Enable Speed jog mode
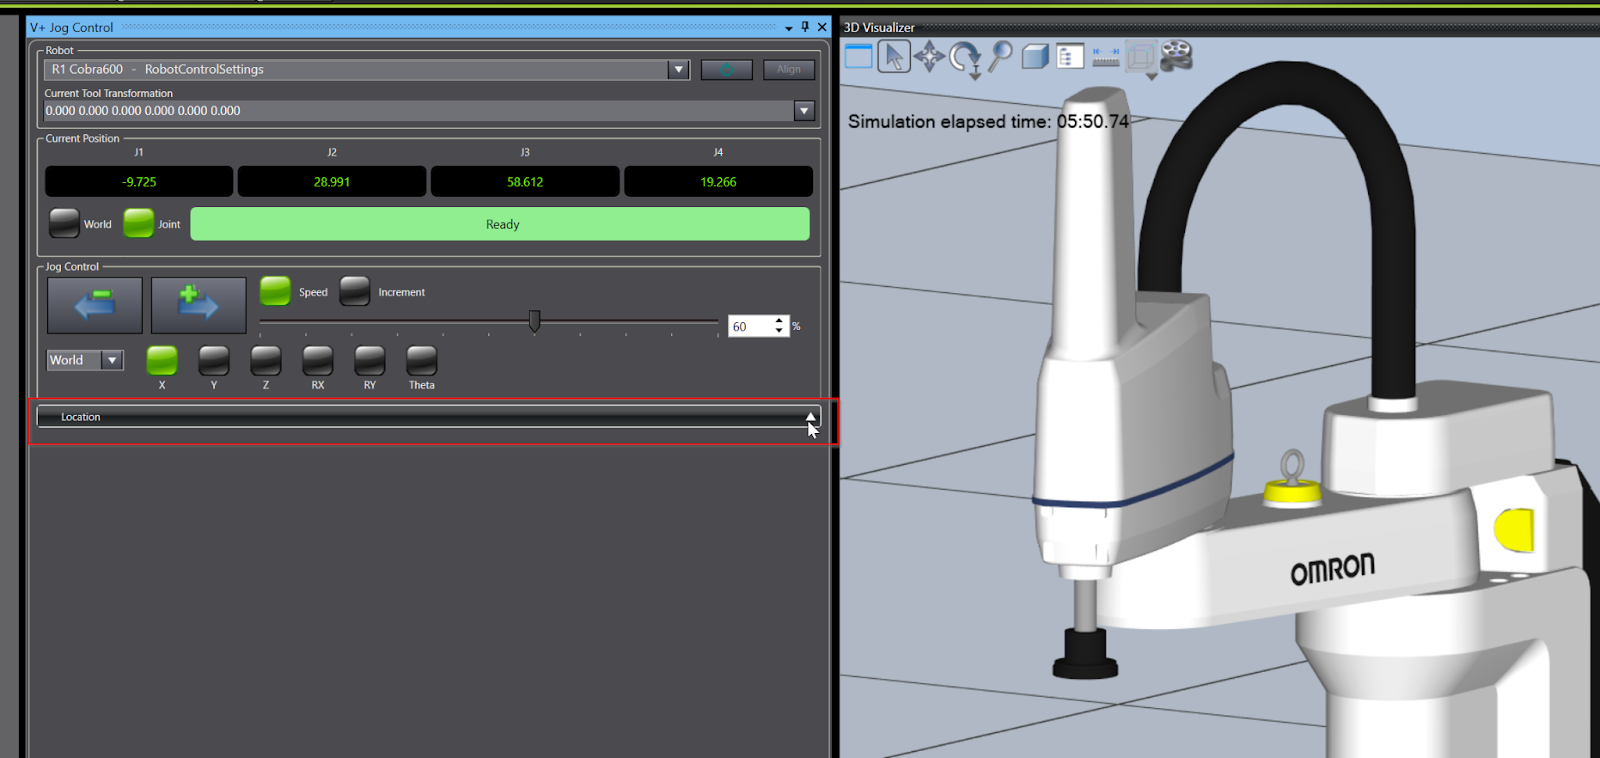 [275, 291]
